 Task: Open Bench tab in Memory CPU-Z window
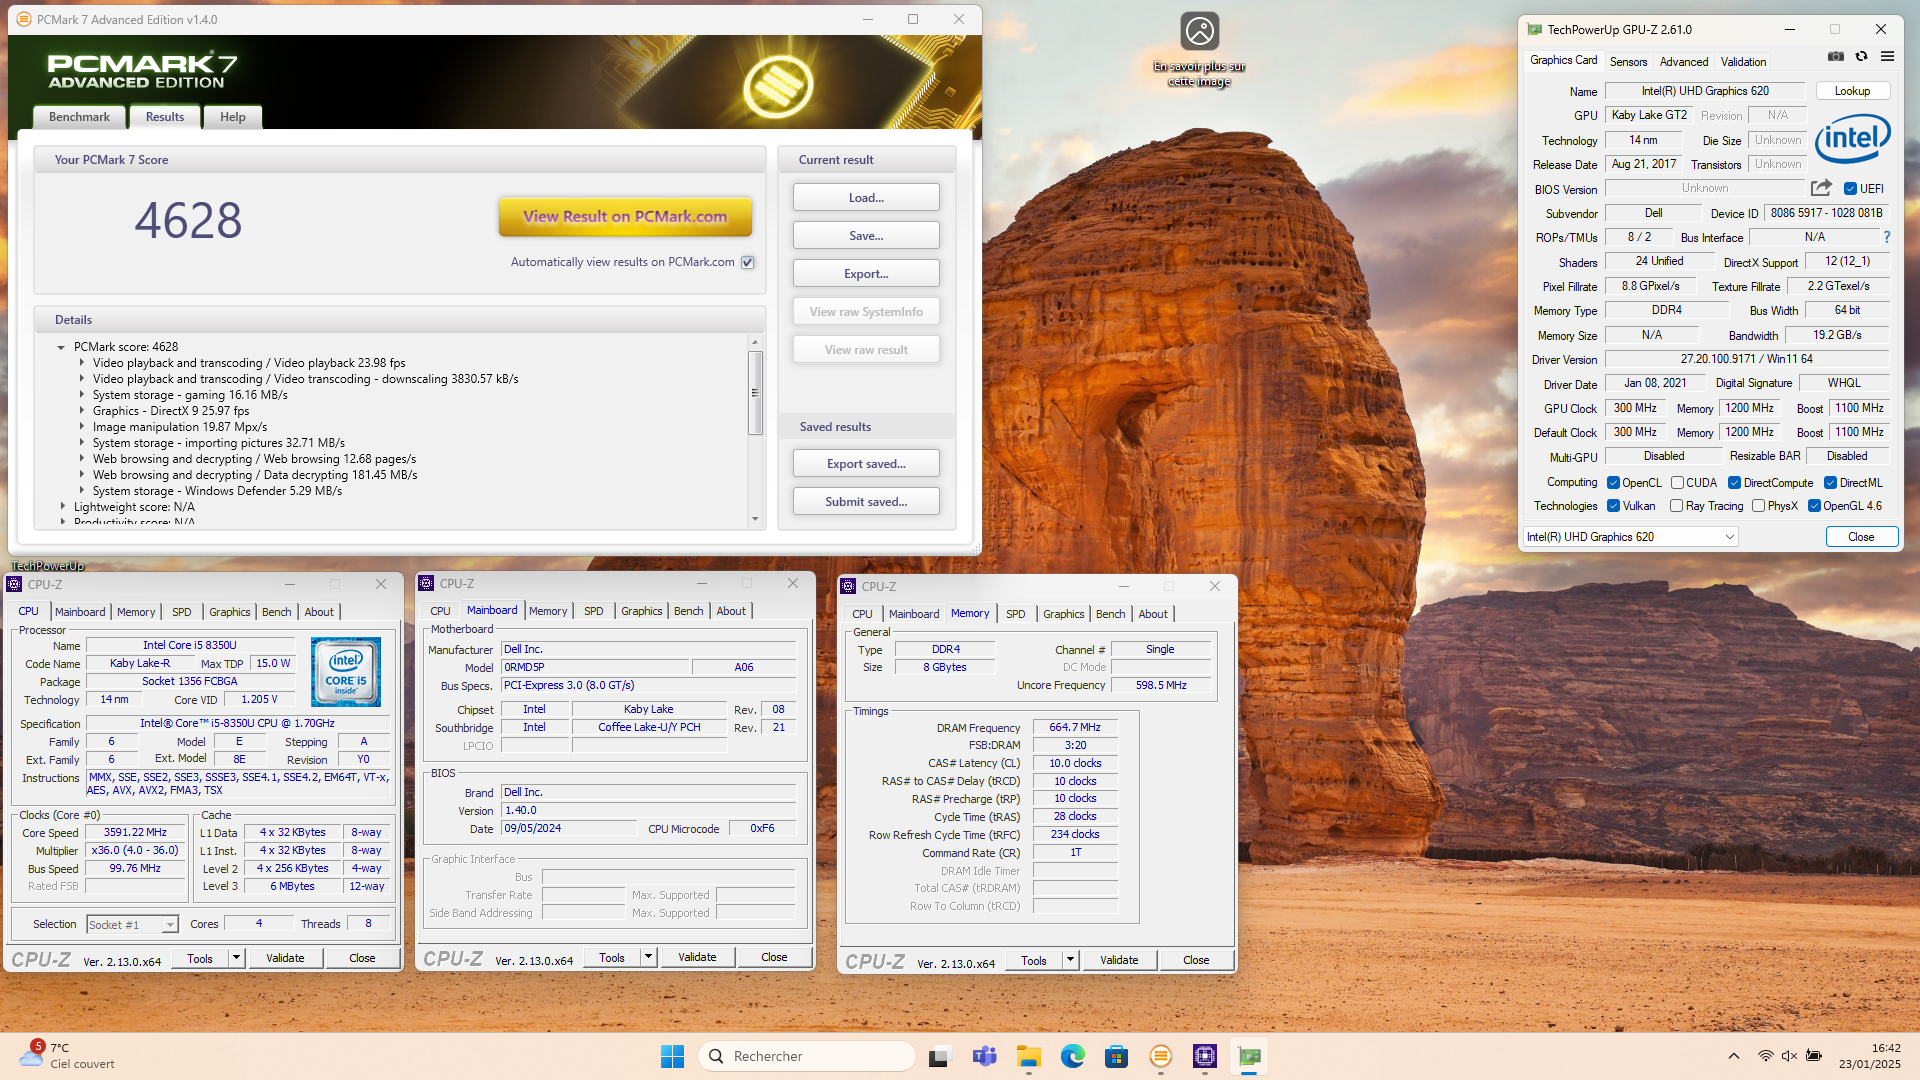(x=1110, y=614)
